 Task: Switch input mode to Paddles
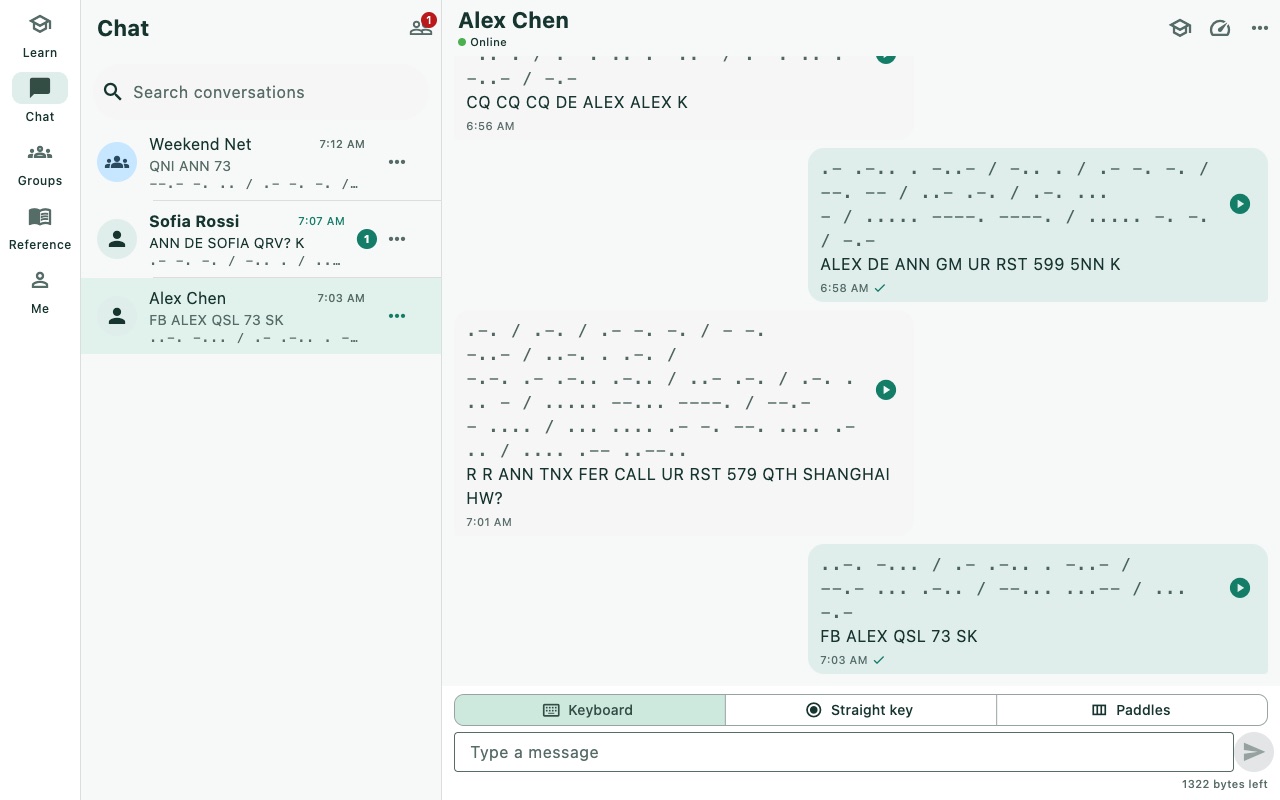click(x=1132, y=710)
